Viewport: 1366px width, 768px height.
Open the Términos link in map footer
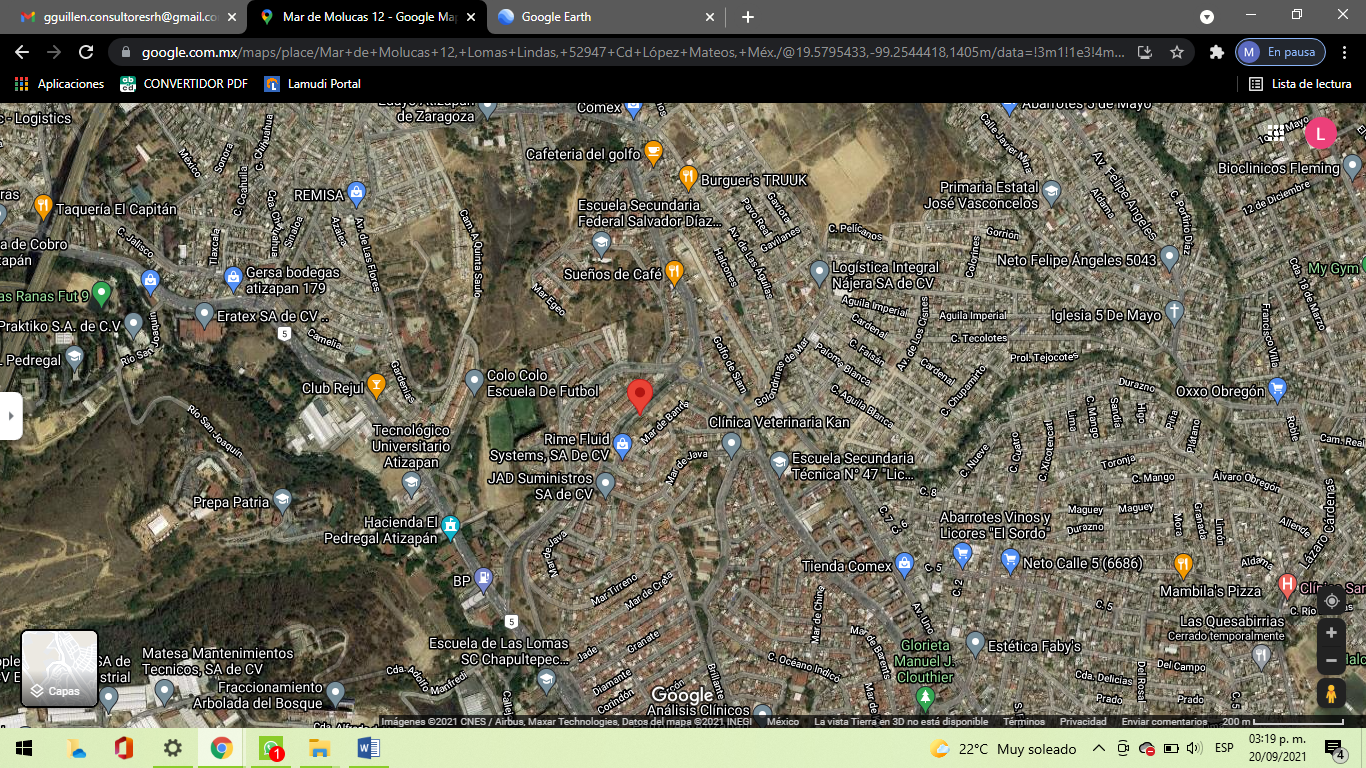1024,721
